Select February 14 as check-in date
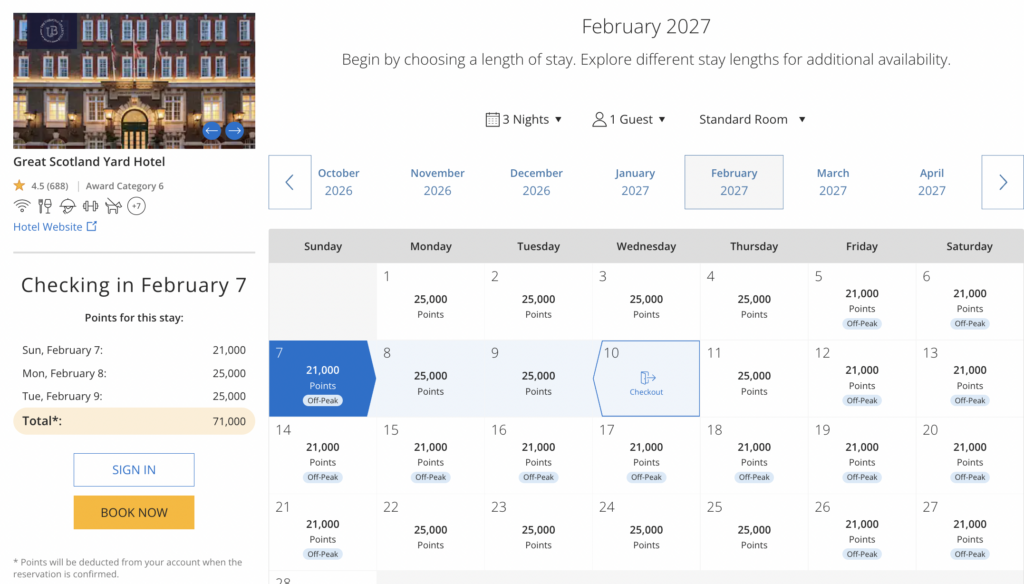The image size is (1024, 584). [x=323, y=455]
